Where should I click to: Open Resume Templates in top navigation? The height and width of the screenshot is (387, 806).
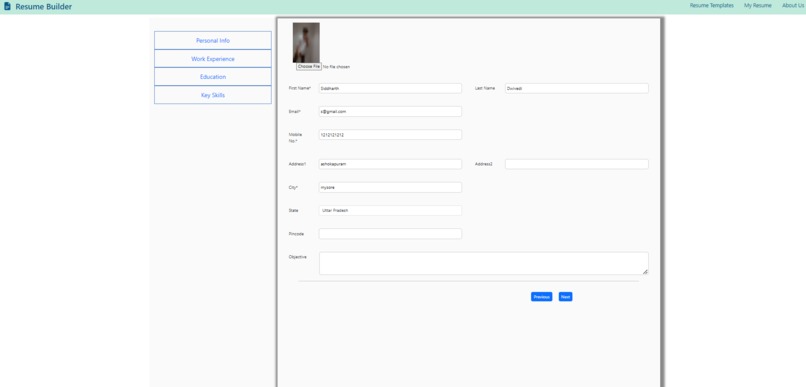coord(711,6)
